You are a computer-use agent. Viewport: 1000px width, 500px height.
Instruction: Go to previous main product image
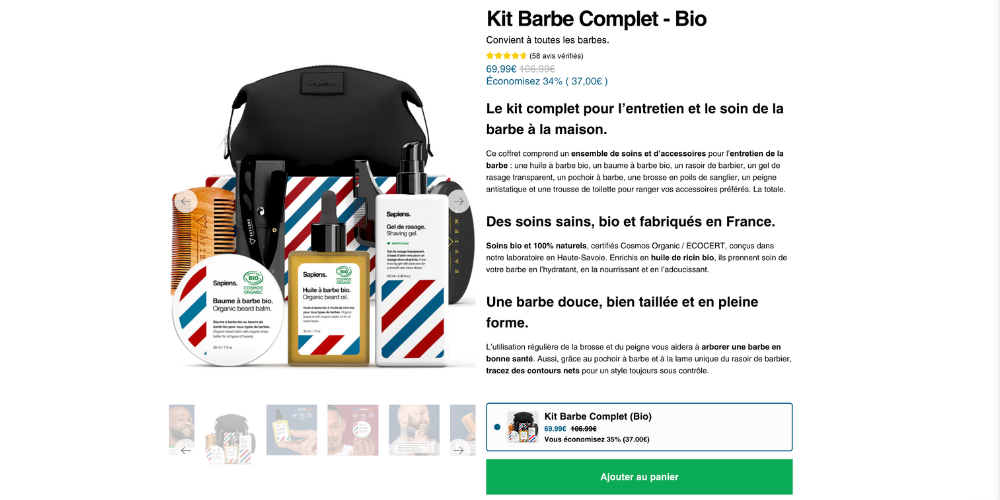(186, 202)
